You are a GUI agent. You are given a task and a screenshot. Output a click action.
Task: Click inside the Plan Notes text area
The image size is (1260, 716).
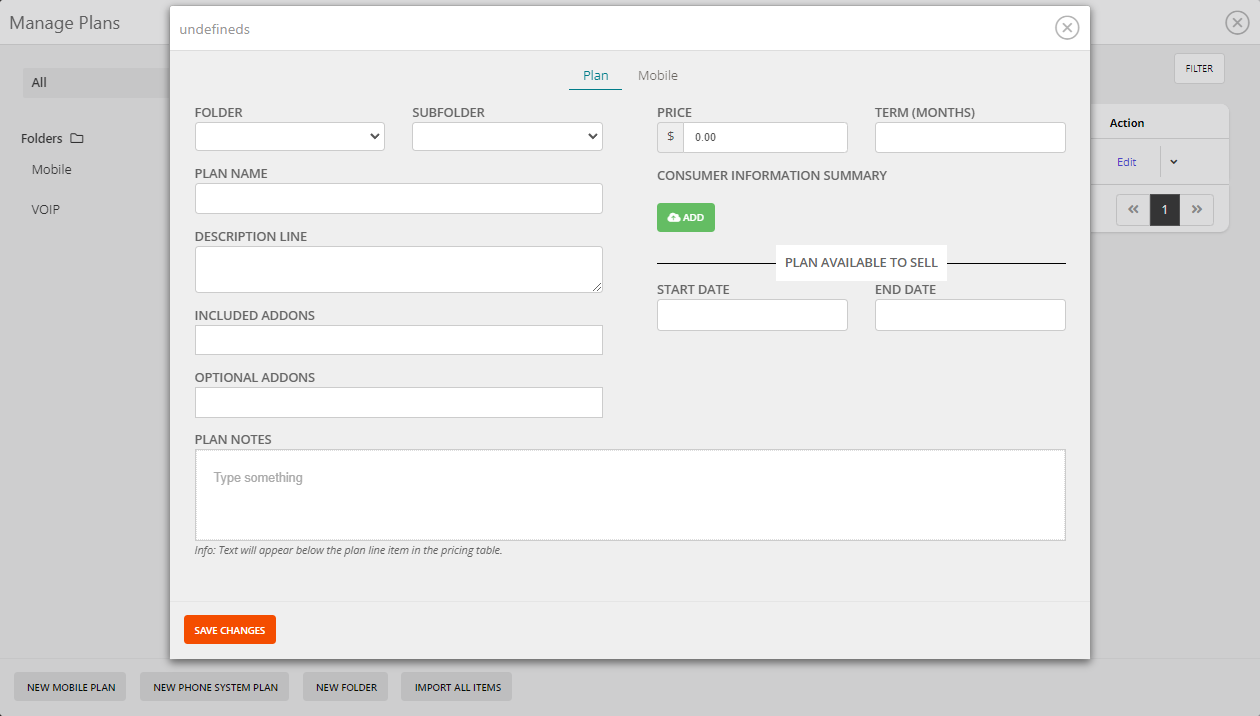[630, 493]
